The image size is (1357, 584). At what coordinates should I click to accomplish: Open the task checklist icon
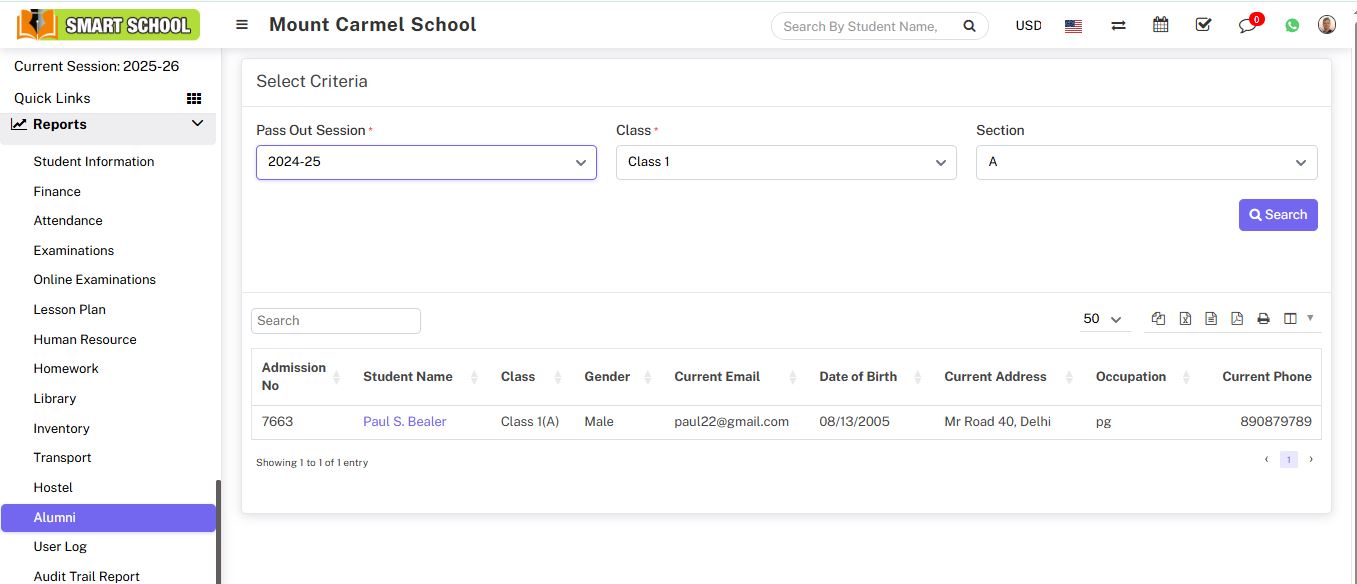(x=1203, y=25)
